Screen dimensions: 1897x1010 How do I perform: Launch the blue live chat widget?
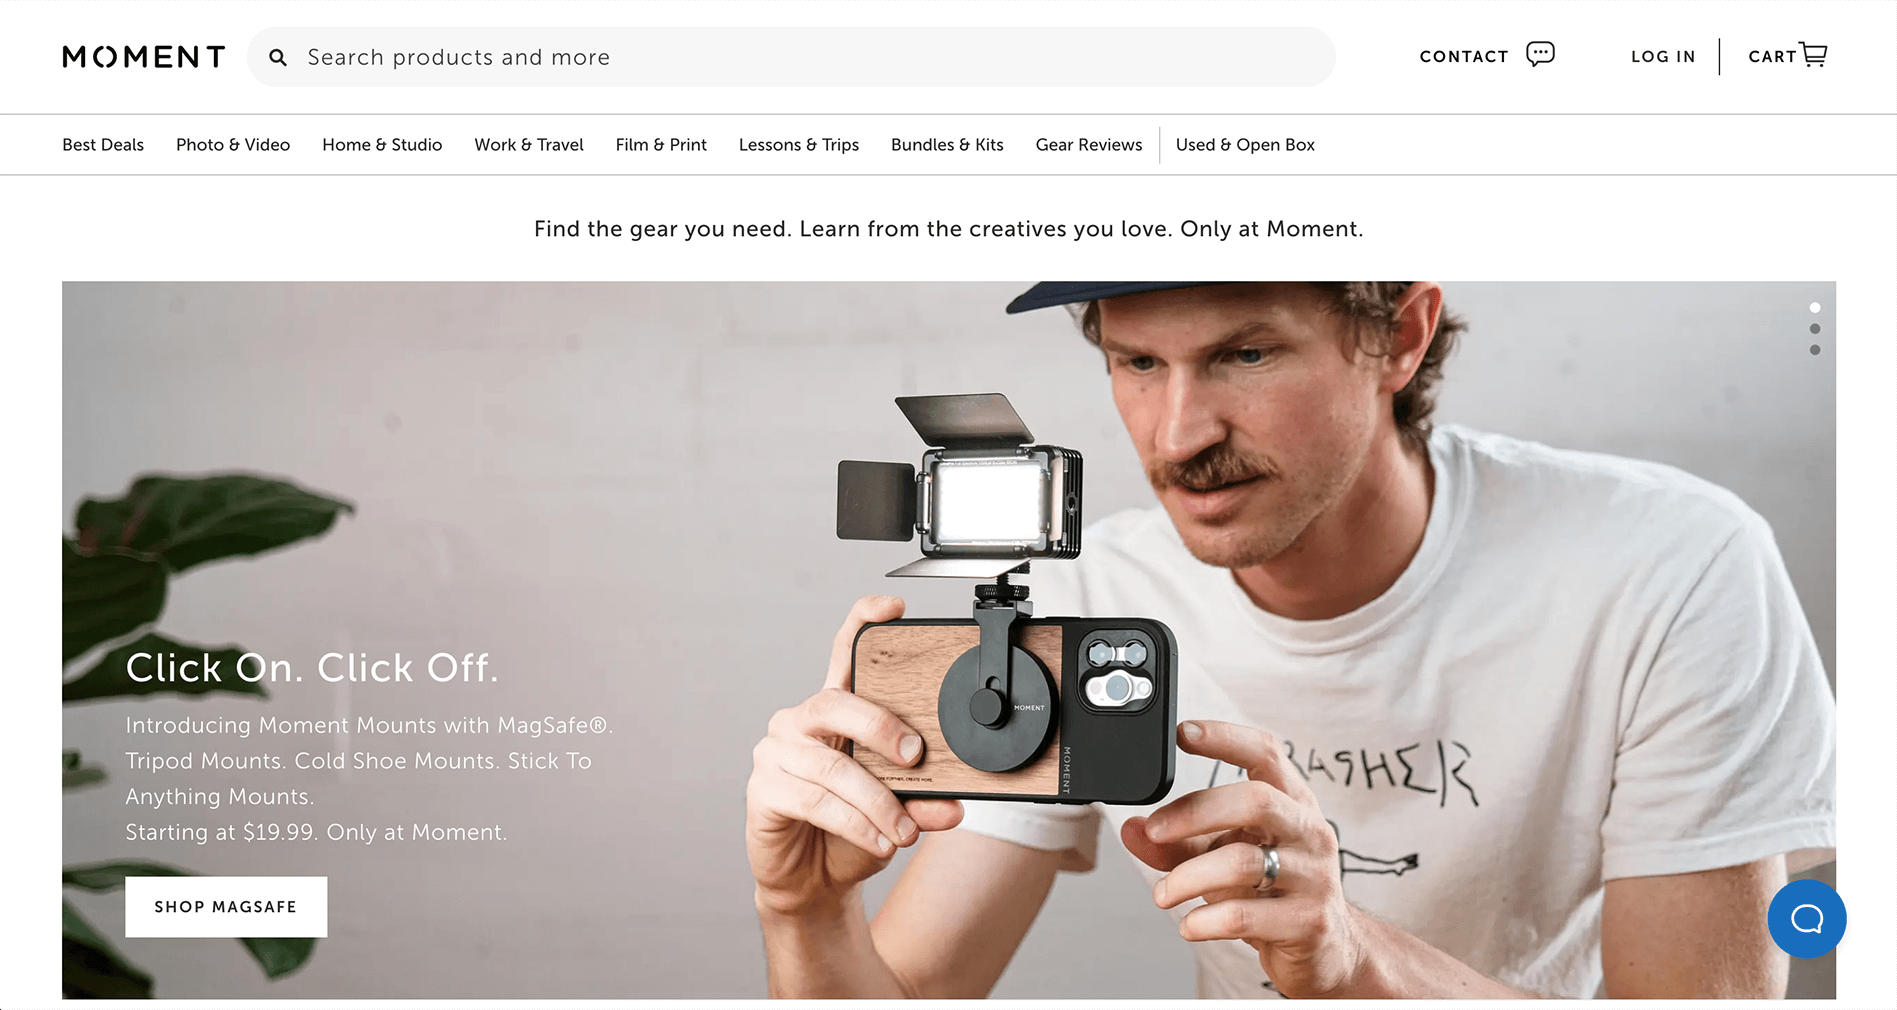(x=1807, y=919)
